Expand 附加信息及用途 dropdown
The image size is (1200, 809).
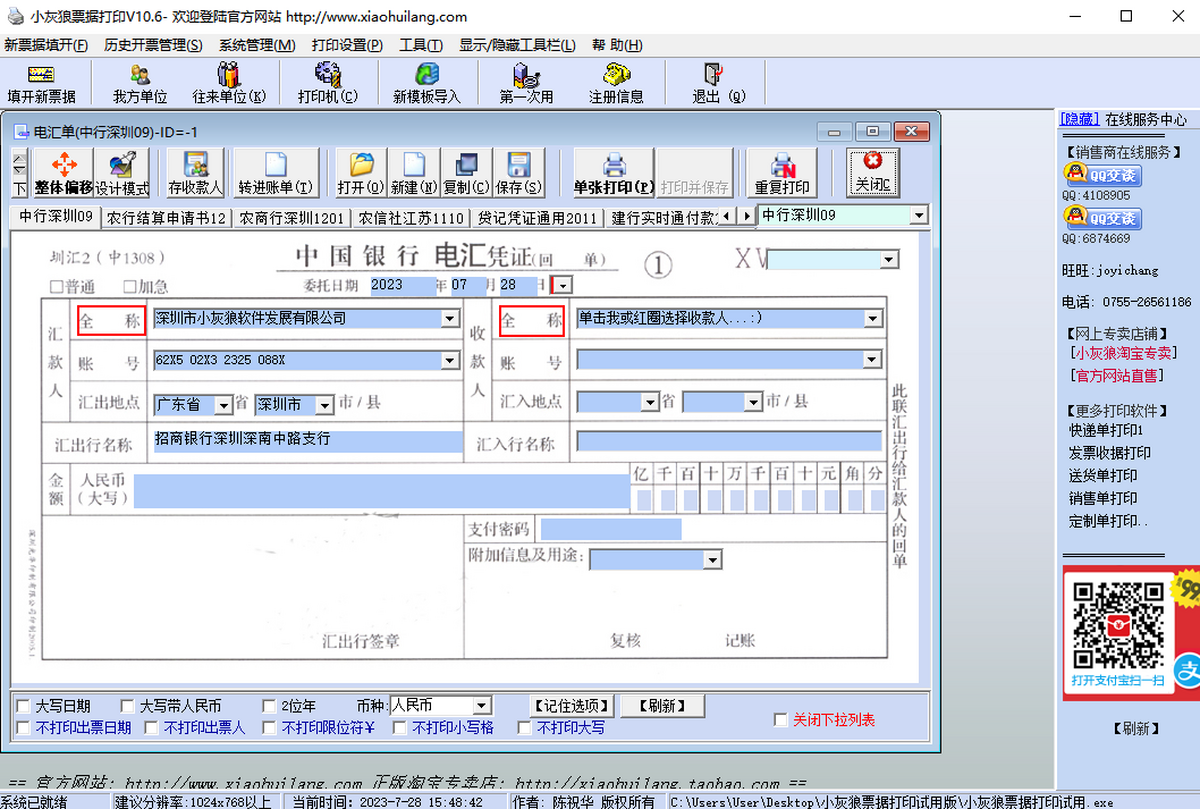(712, 560)
